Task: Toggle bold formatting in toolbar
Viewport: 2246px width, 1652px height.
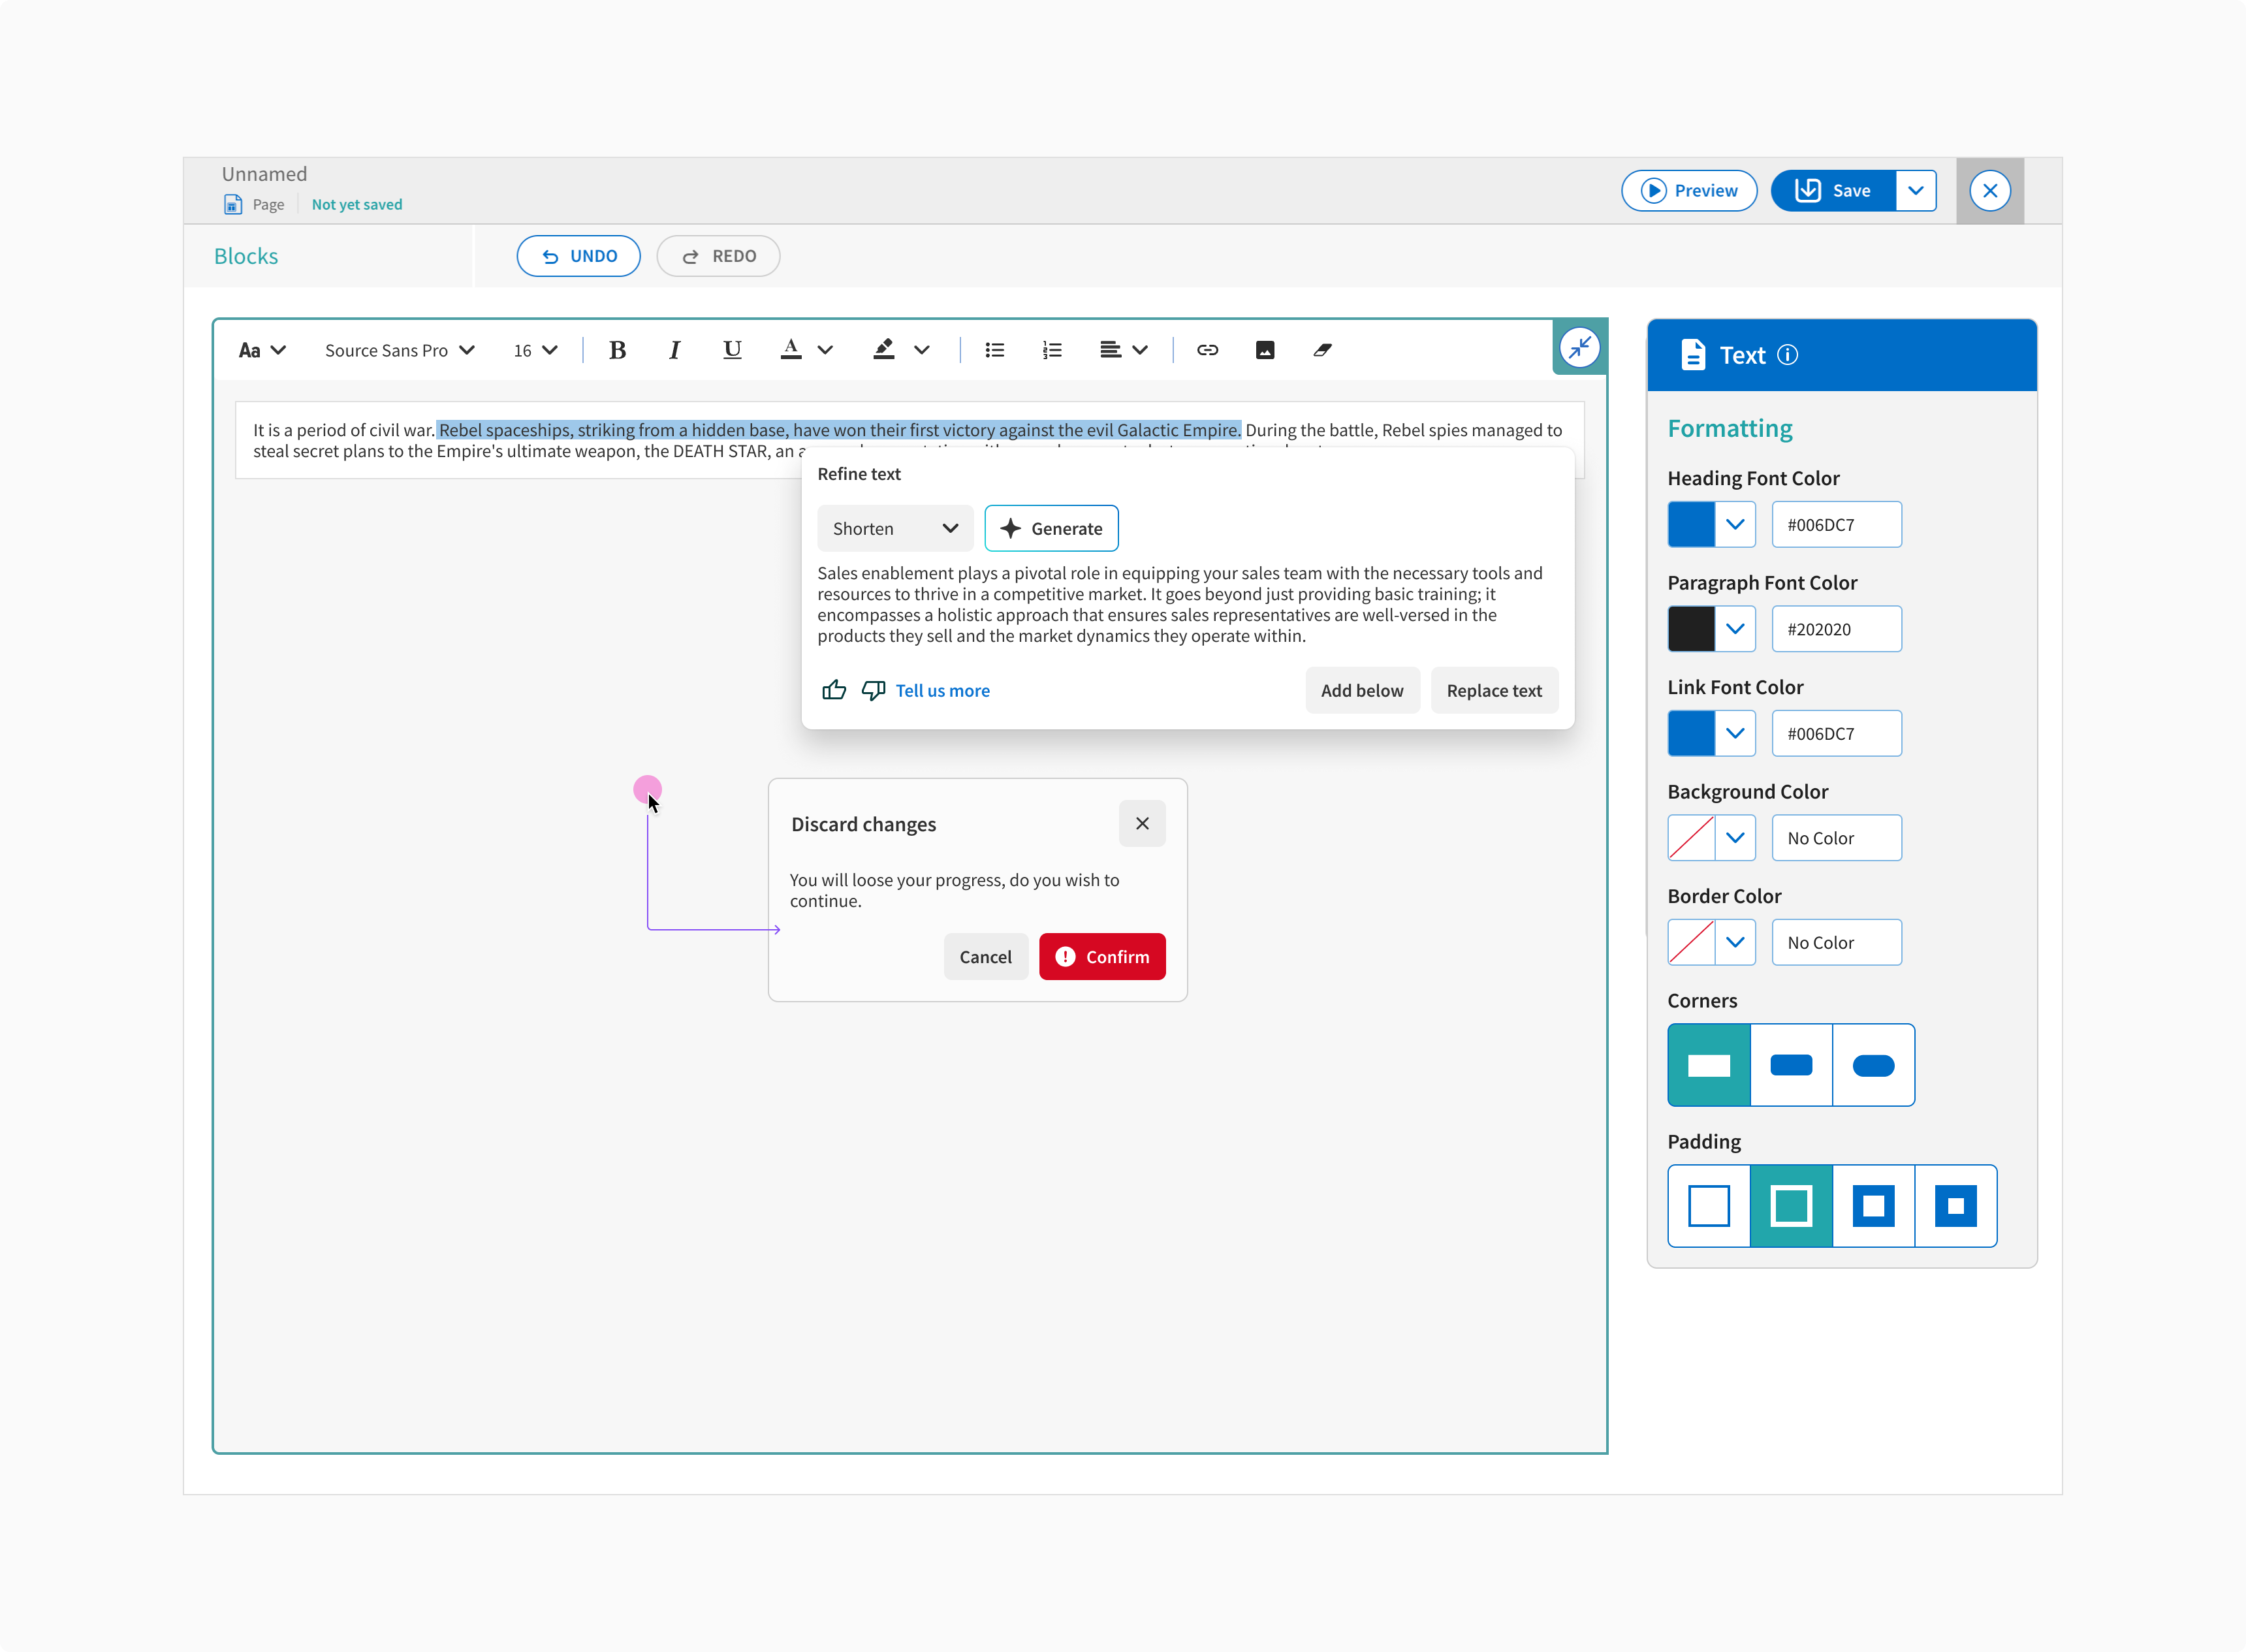Action: 617,350
